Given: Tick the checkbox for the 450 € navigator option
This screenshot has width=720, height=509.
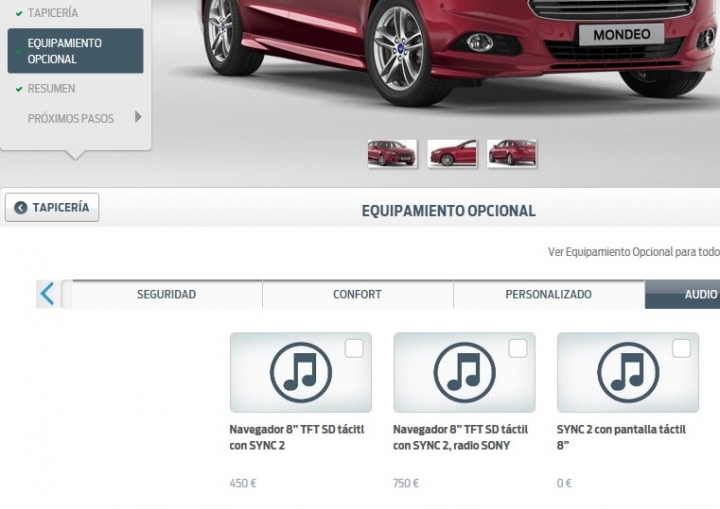Looking at the screenshot, I should click(354, 349).
